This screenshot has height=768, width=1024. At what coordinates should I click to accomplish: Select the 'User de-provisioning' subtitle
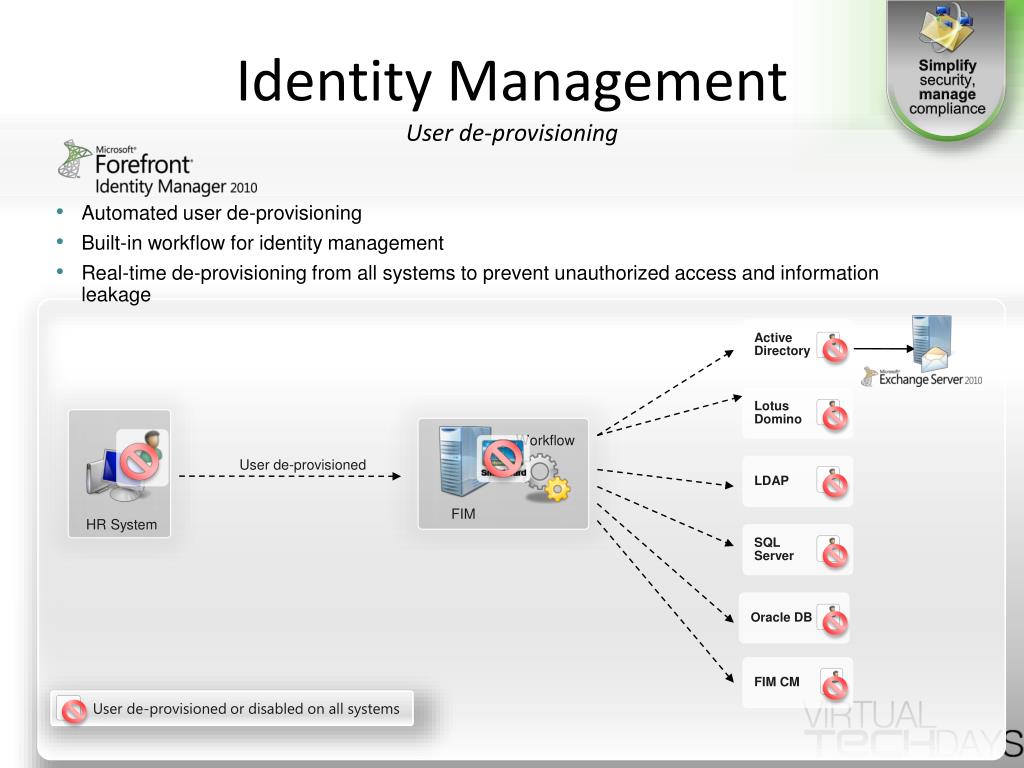512,133
